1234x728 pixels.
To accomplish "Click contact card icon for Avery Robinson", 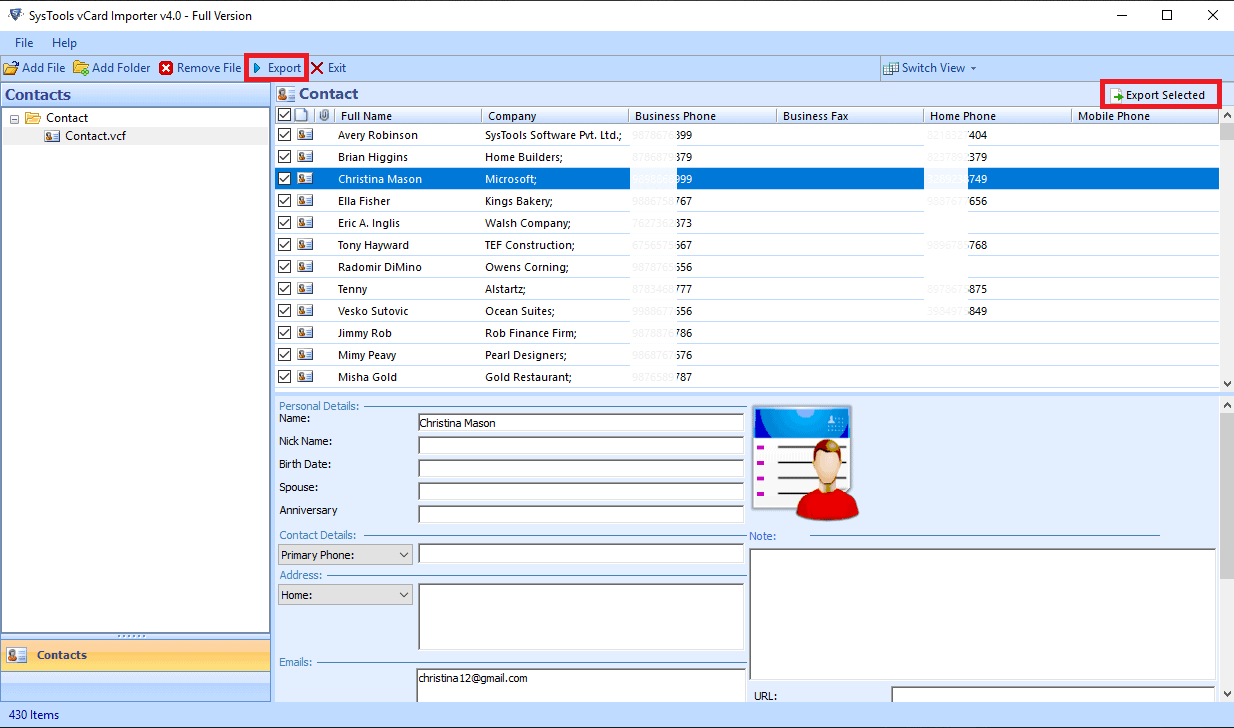I will (305, 134).
